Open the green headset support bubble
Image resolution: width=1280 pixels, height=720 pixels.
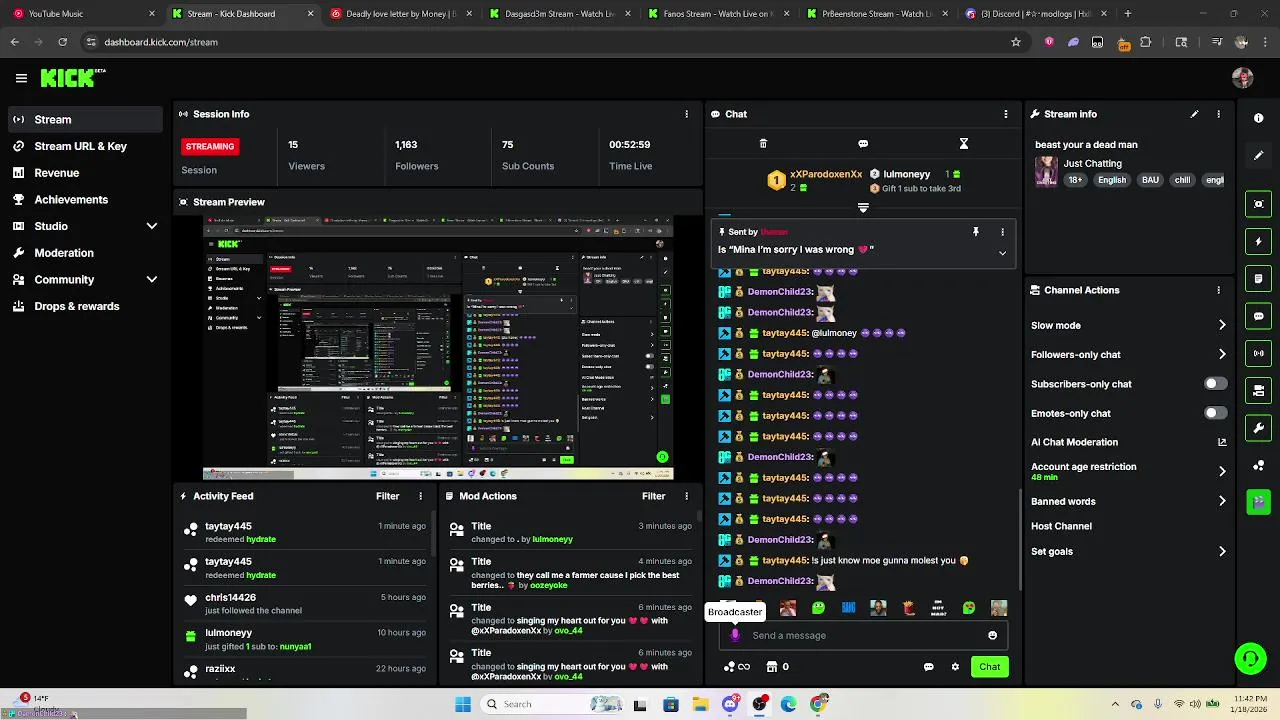point(1250,658)
